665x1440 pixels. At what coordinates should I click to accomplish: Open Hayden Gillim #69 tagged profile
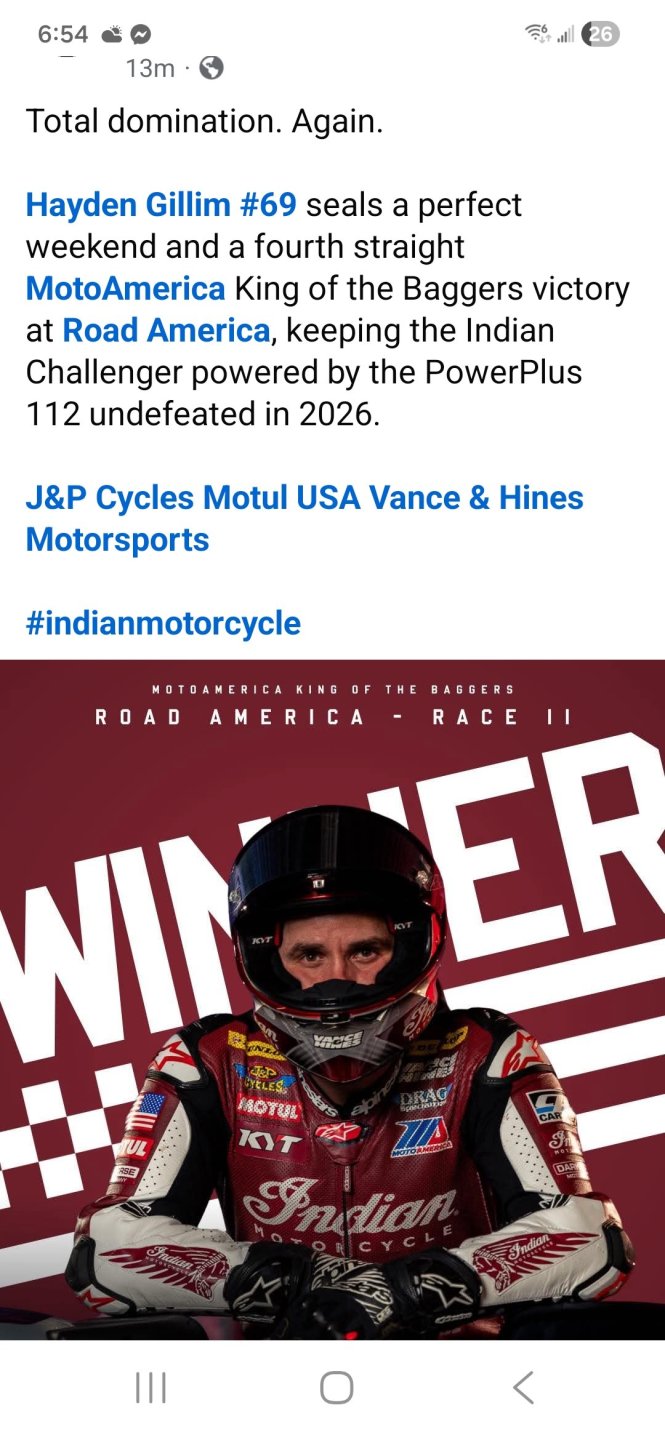pos(161,205)
